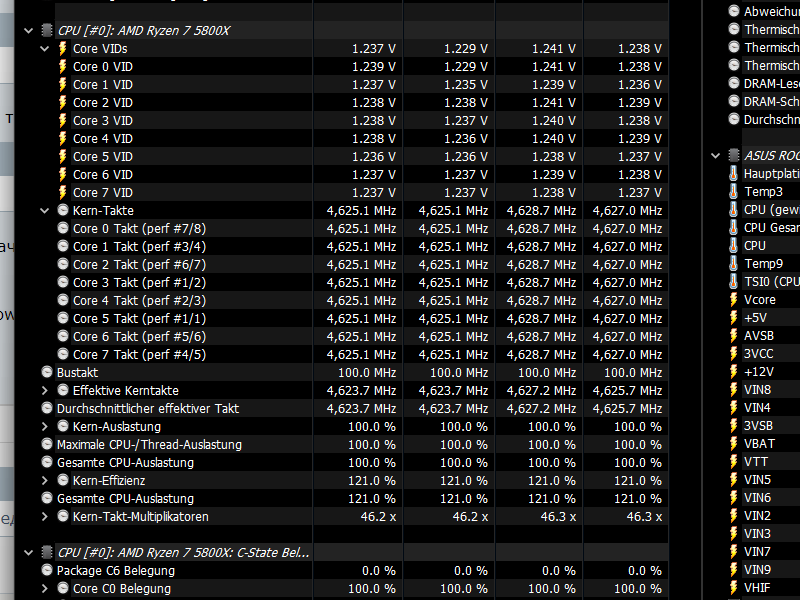Select the 3VCC sensor row
Image resolution: width=800 pixels, height=600 pixels.
(x=763, y=354)
